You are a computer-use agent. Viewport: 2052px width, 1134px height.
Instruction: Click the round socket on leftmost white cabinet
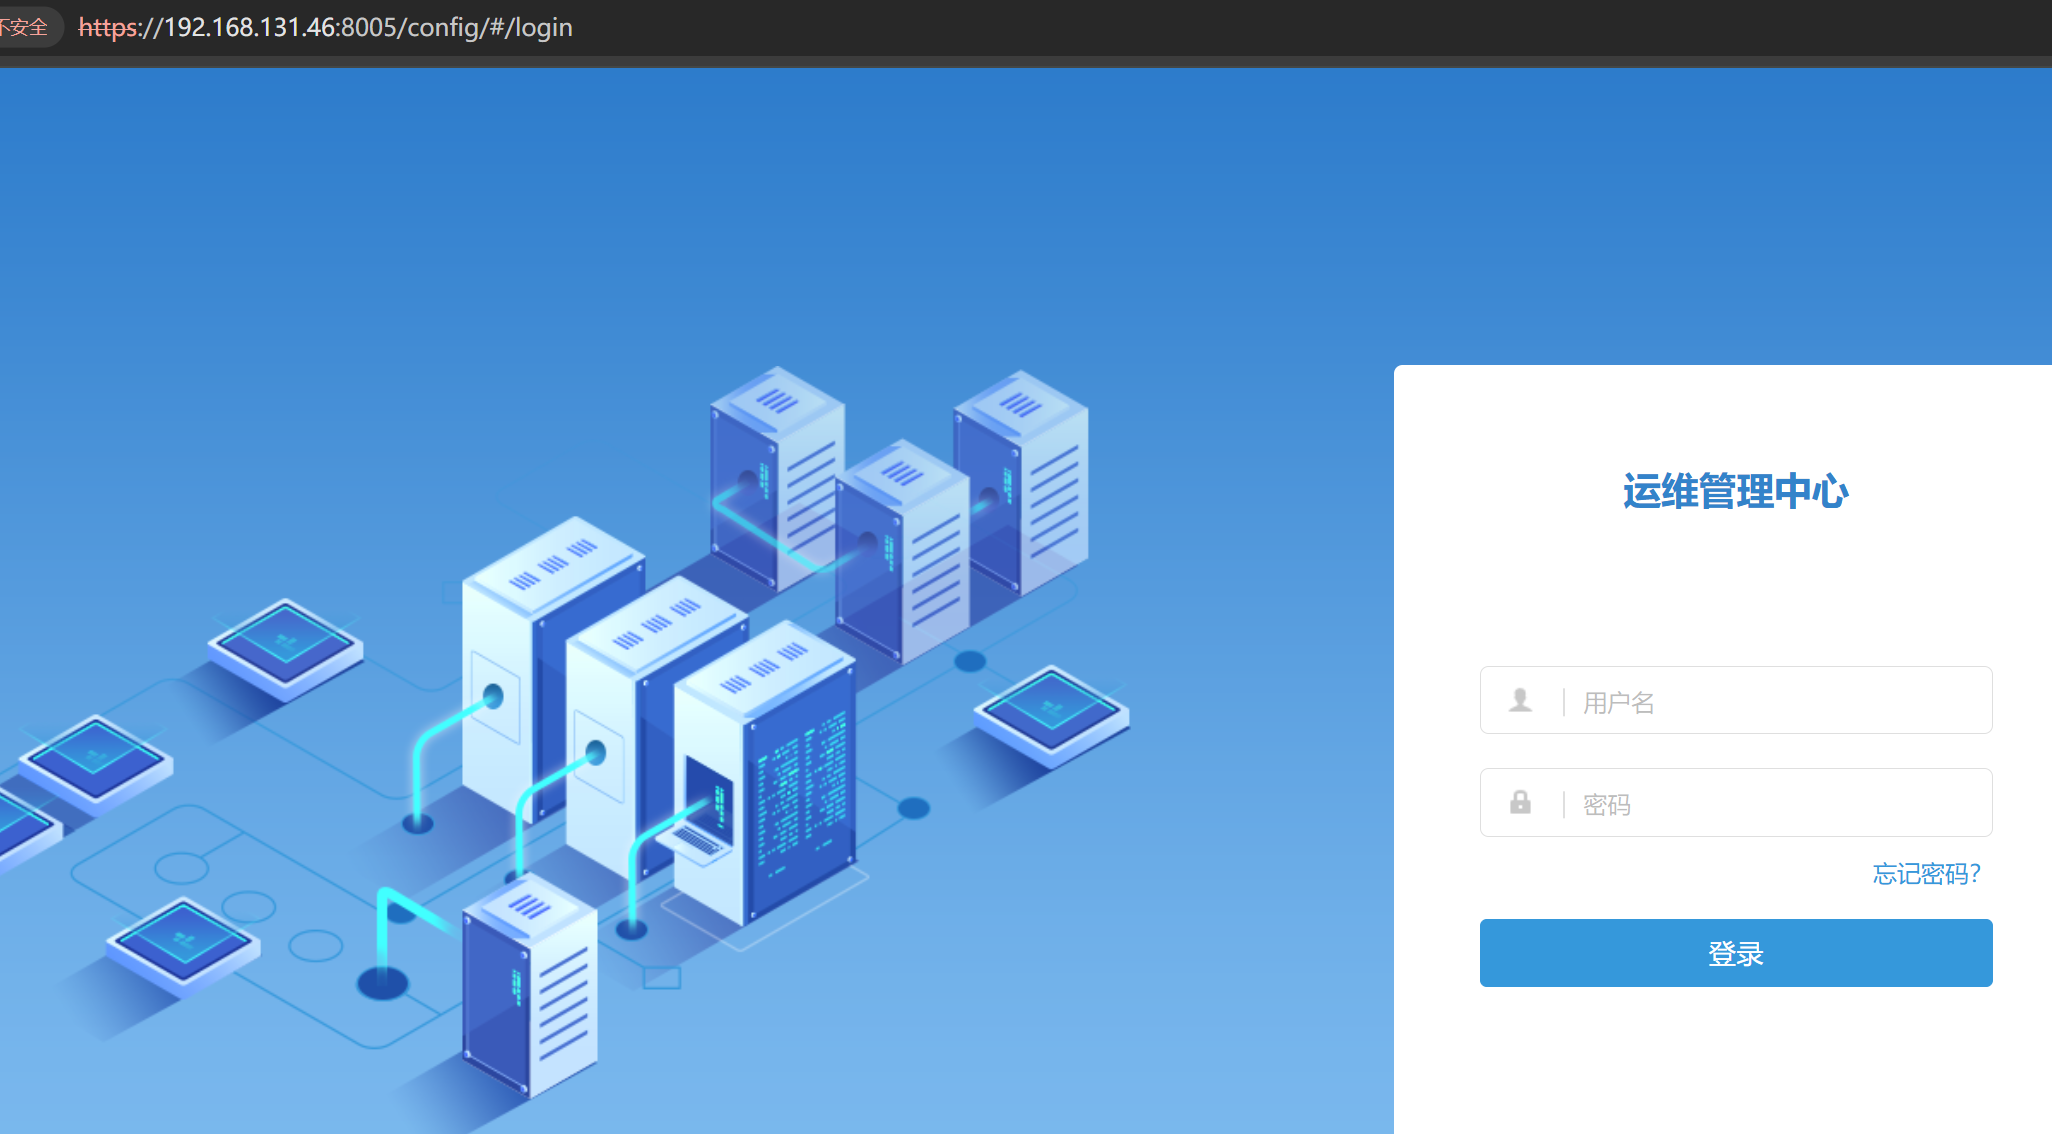coord(493,695)
